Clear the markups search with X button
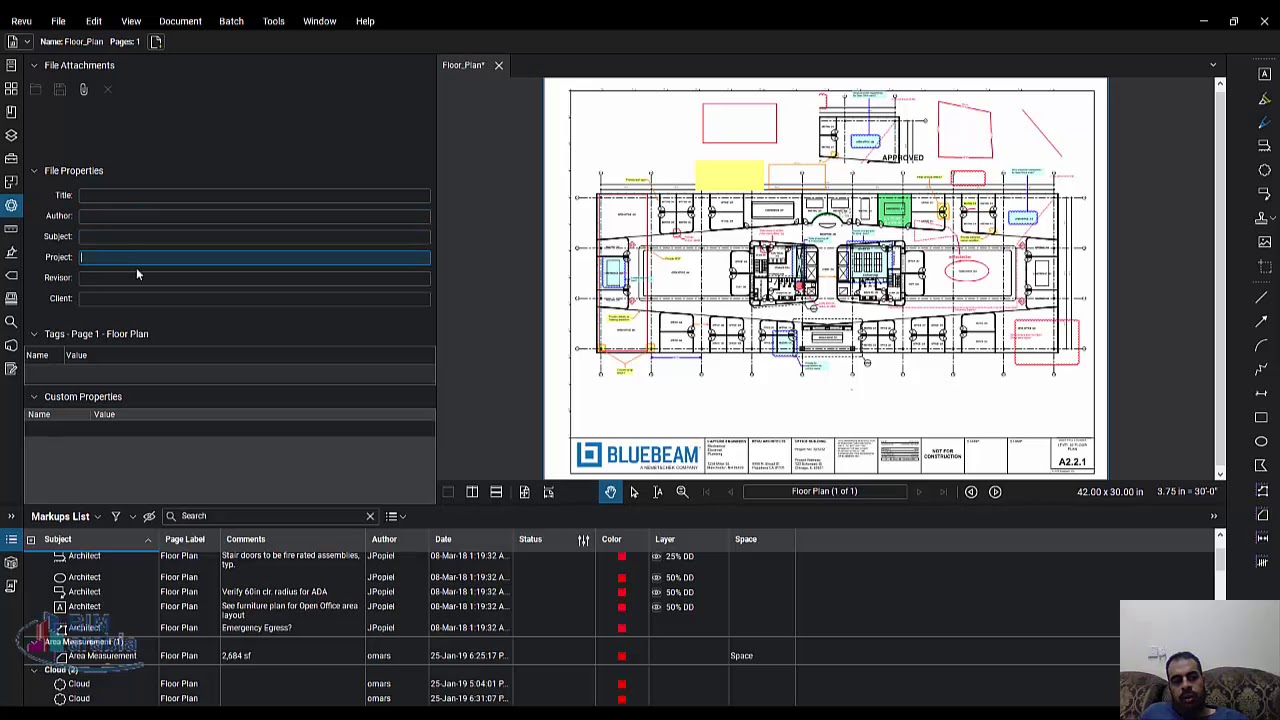Image resolution: width=1280 pixels, height=720 pixels. pos(370,516)
